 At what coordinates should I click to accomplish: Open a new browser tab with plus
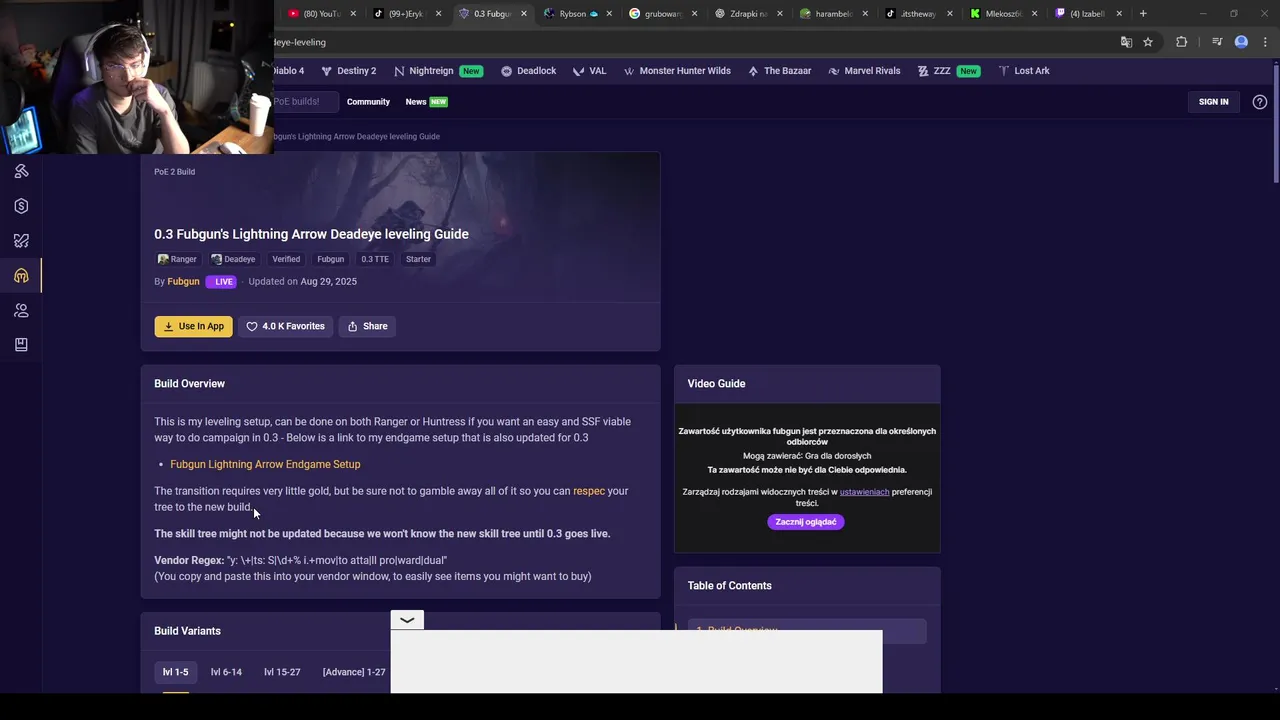coord(1143,14)
